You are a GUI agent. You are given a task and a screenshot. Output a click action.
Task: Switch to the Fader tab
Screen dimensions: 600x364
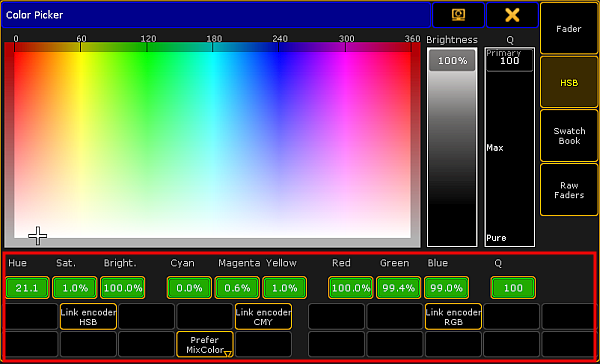click(x=569, y=28)
